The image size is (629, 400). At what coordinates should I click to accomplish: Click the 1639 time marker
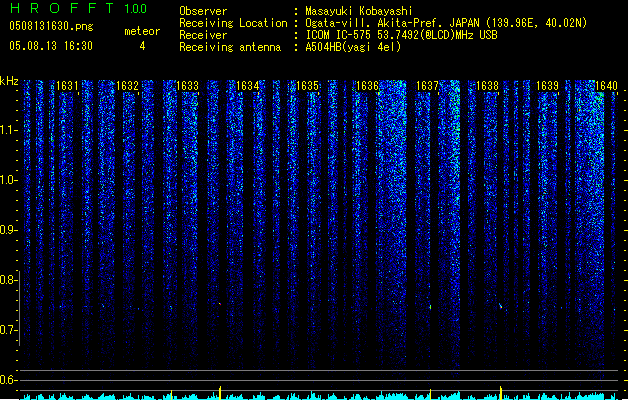[547, 86]
